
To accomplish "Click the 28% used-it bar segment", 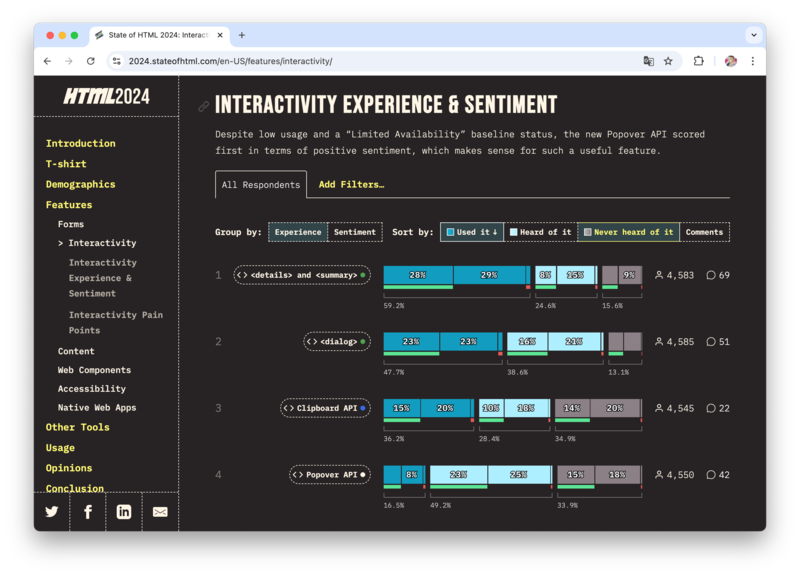I will tap(418, 275).
